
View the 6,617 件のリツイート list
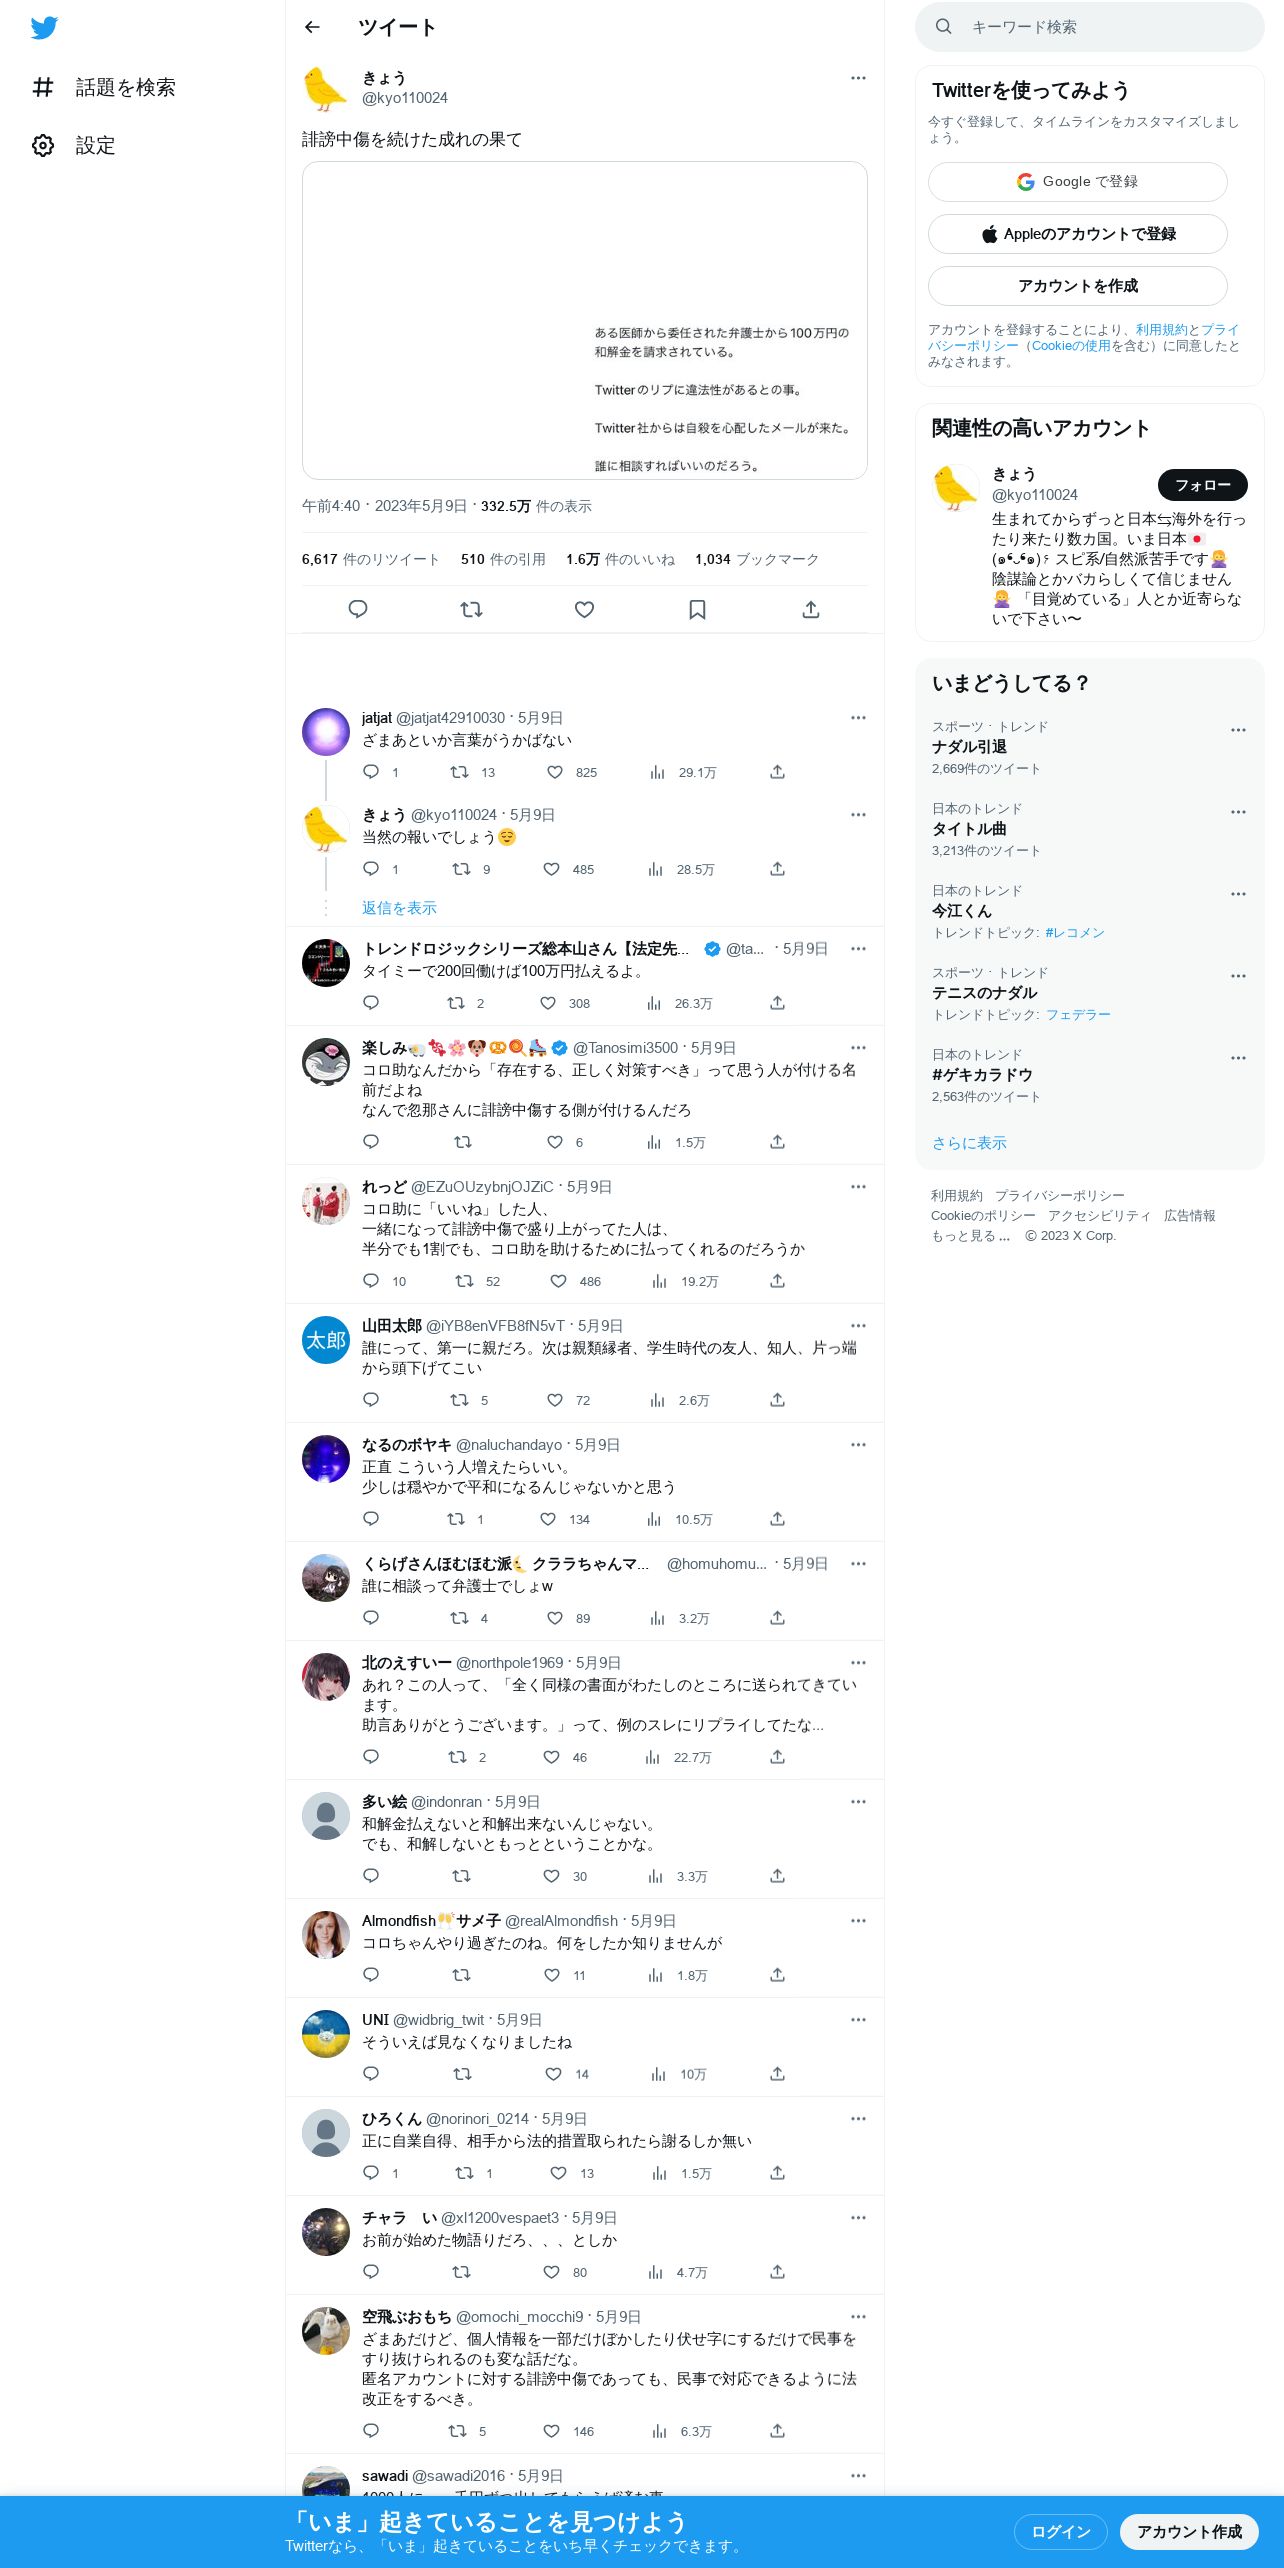tap(371, 559)
